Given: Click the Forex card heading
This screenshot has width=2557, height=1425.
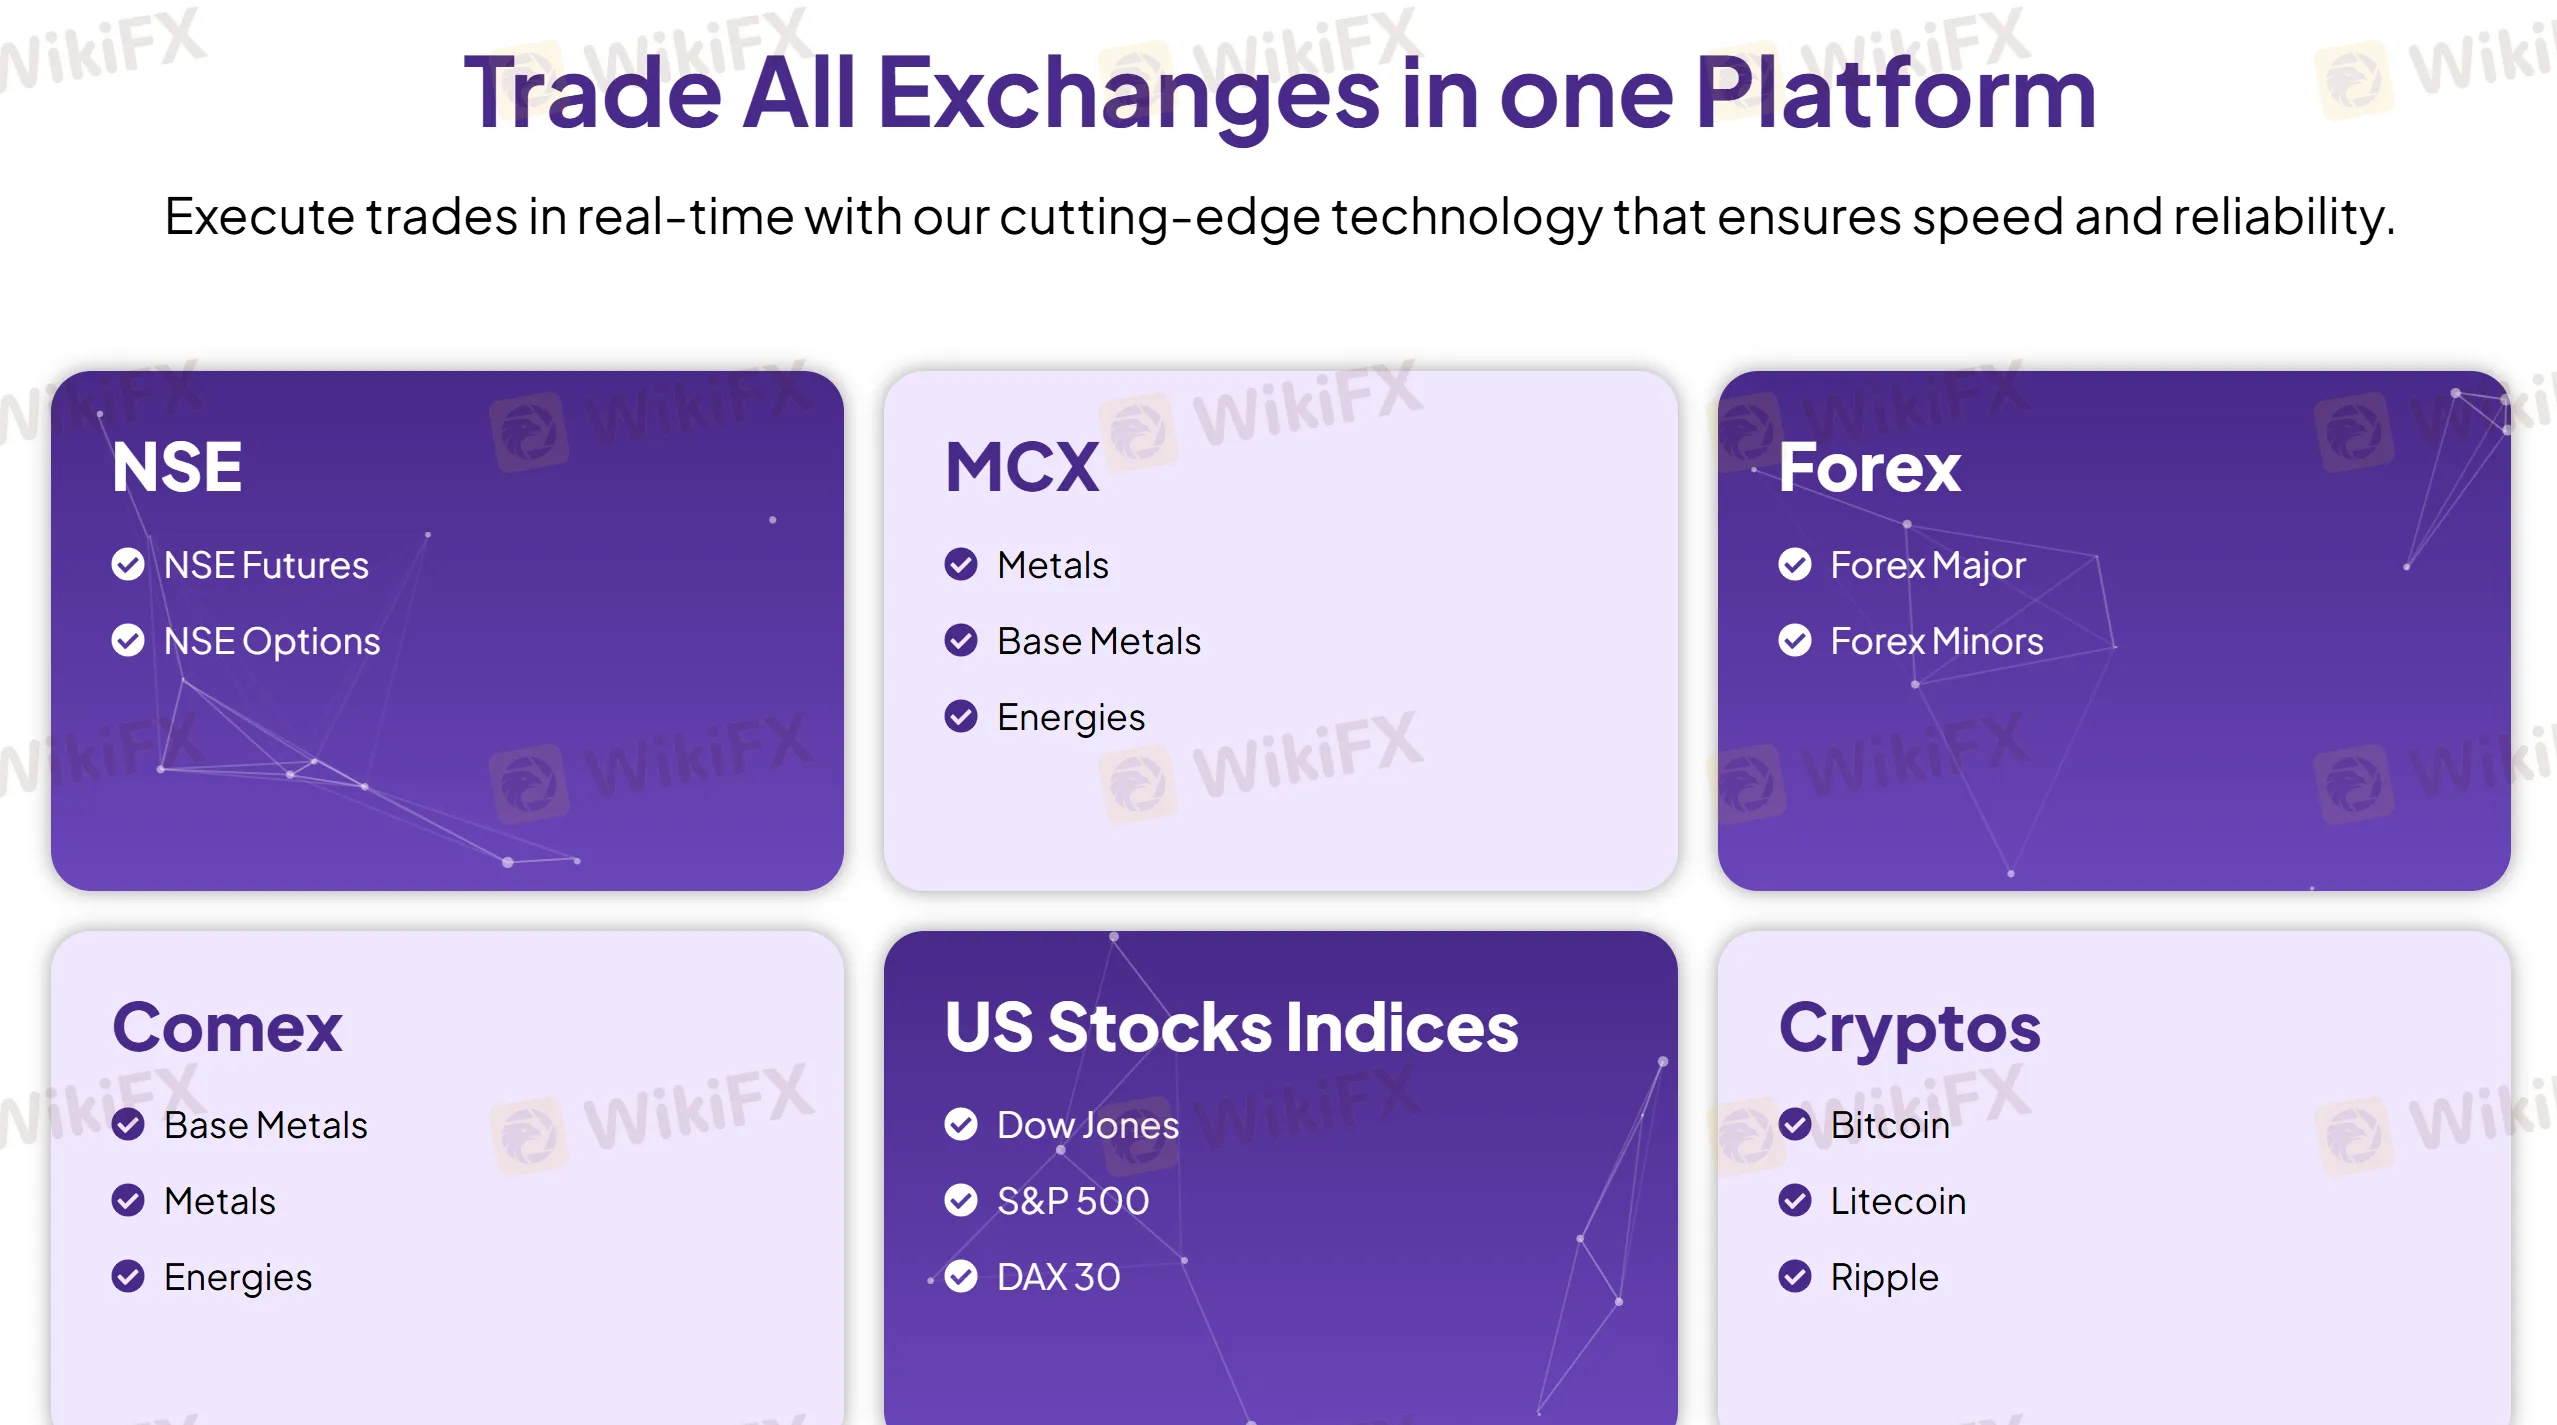Looking at the screenshot, I should click(x=1869, y=468).
